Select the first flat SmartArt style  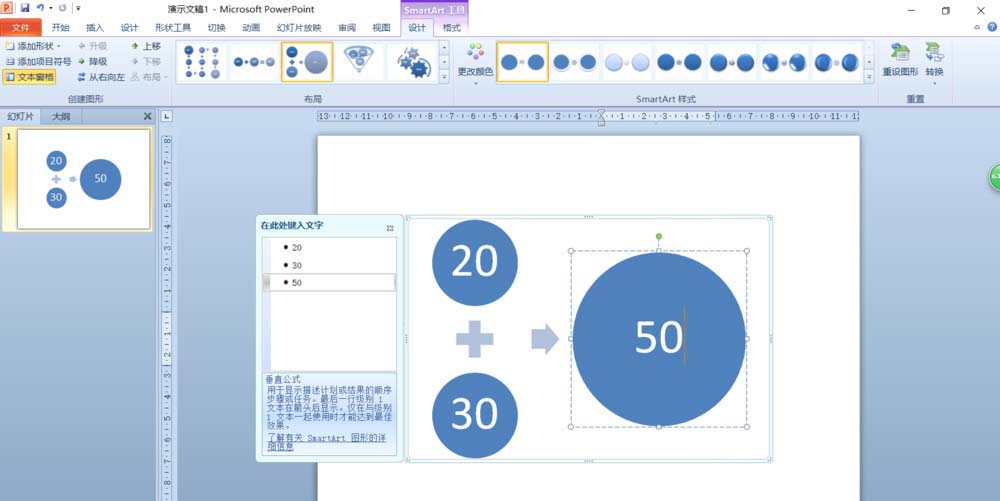pyautogui.click(x=522, y=62)
